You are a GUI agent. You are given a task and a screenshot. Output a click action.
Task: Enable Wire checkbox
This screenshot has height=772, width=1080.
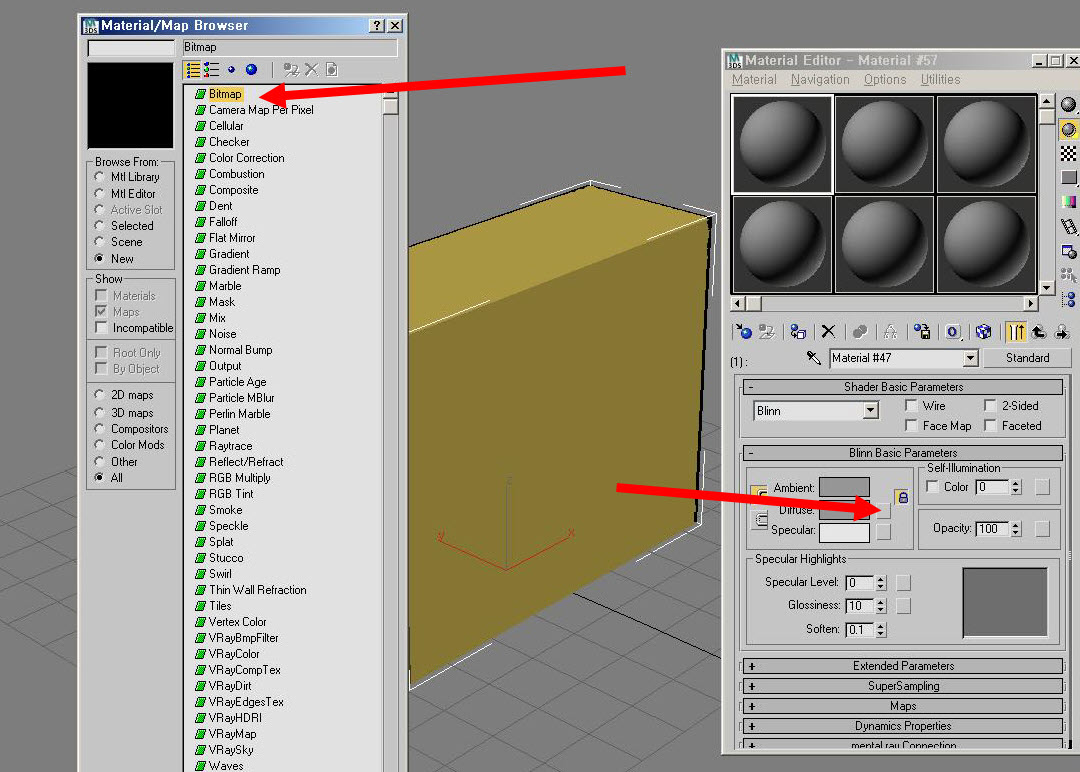click(x=911, y=405)
